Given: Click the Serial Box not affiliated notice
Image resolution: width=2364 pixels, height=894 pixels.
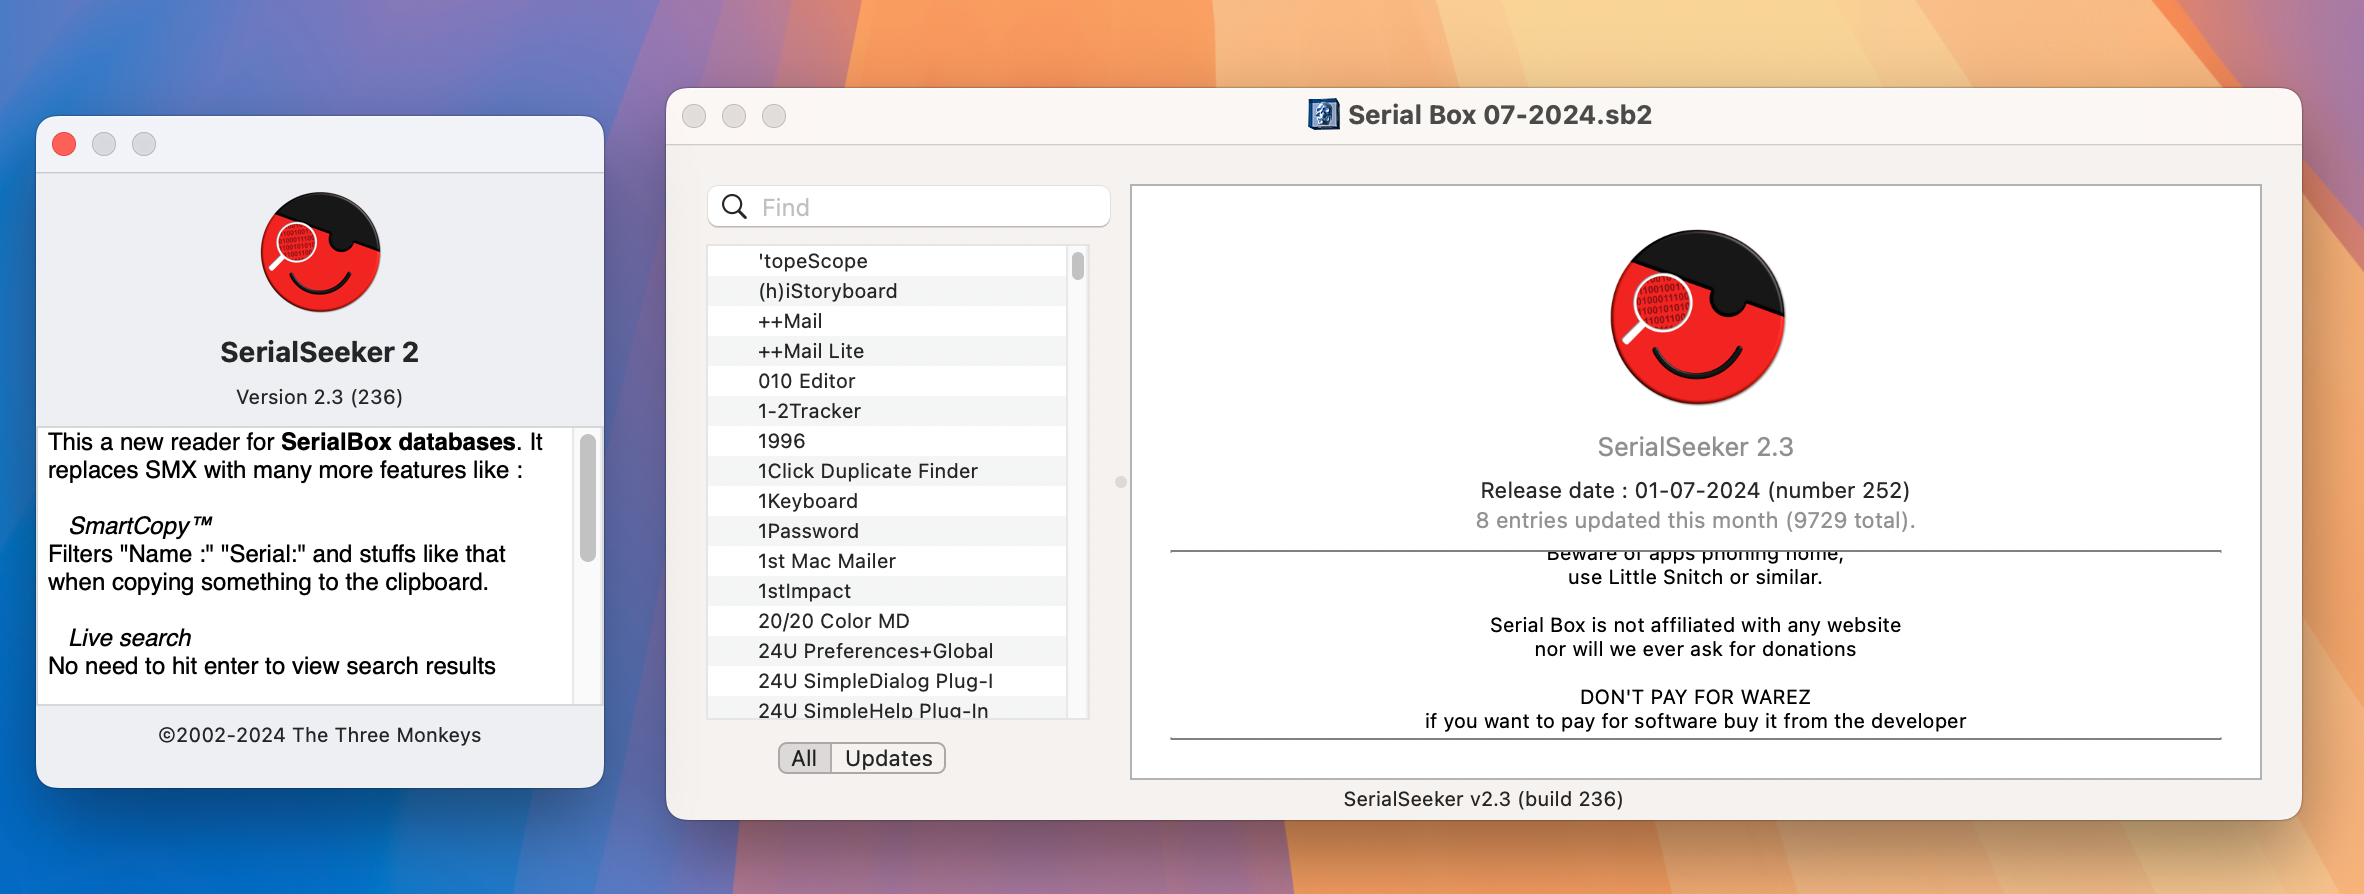Looking at the screenshot, I should tap(1695, 637).
